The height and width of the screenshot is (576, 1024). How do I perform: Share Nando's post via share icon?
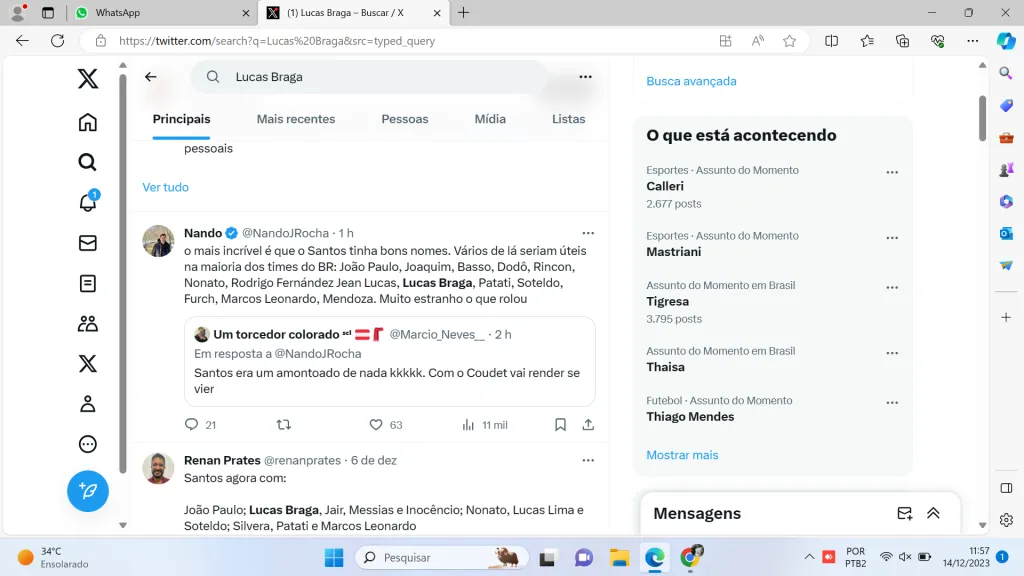click(x=589, y=425)
